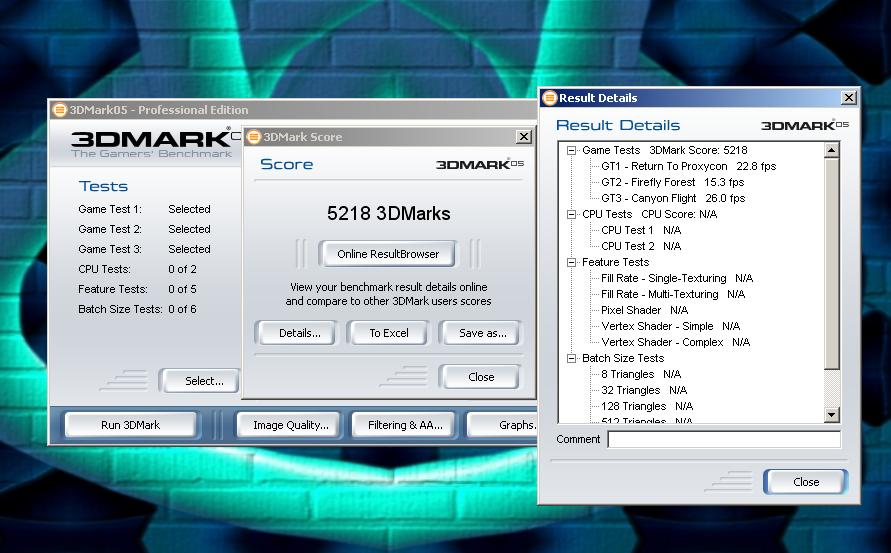Click the Result Details window title icon

click(x=549, y=98)
